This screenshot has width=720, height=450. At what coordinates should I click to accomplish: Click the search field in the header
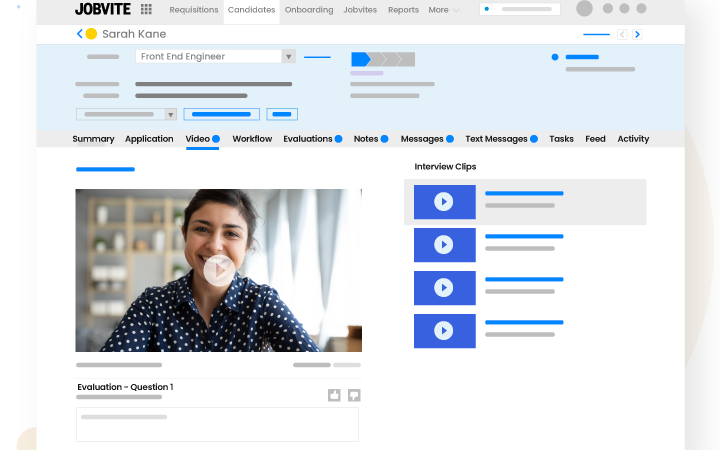[520, 9]
